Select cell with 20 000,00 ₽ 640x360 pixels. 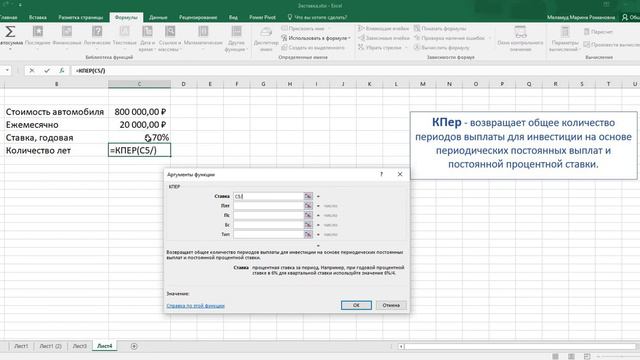point(140,124)
